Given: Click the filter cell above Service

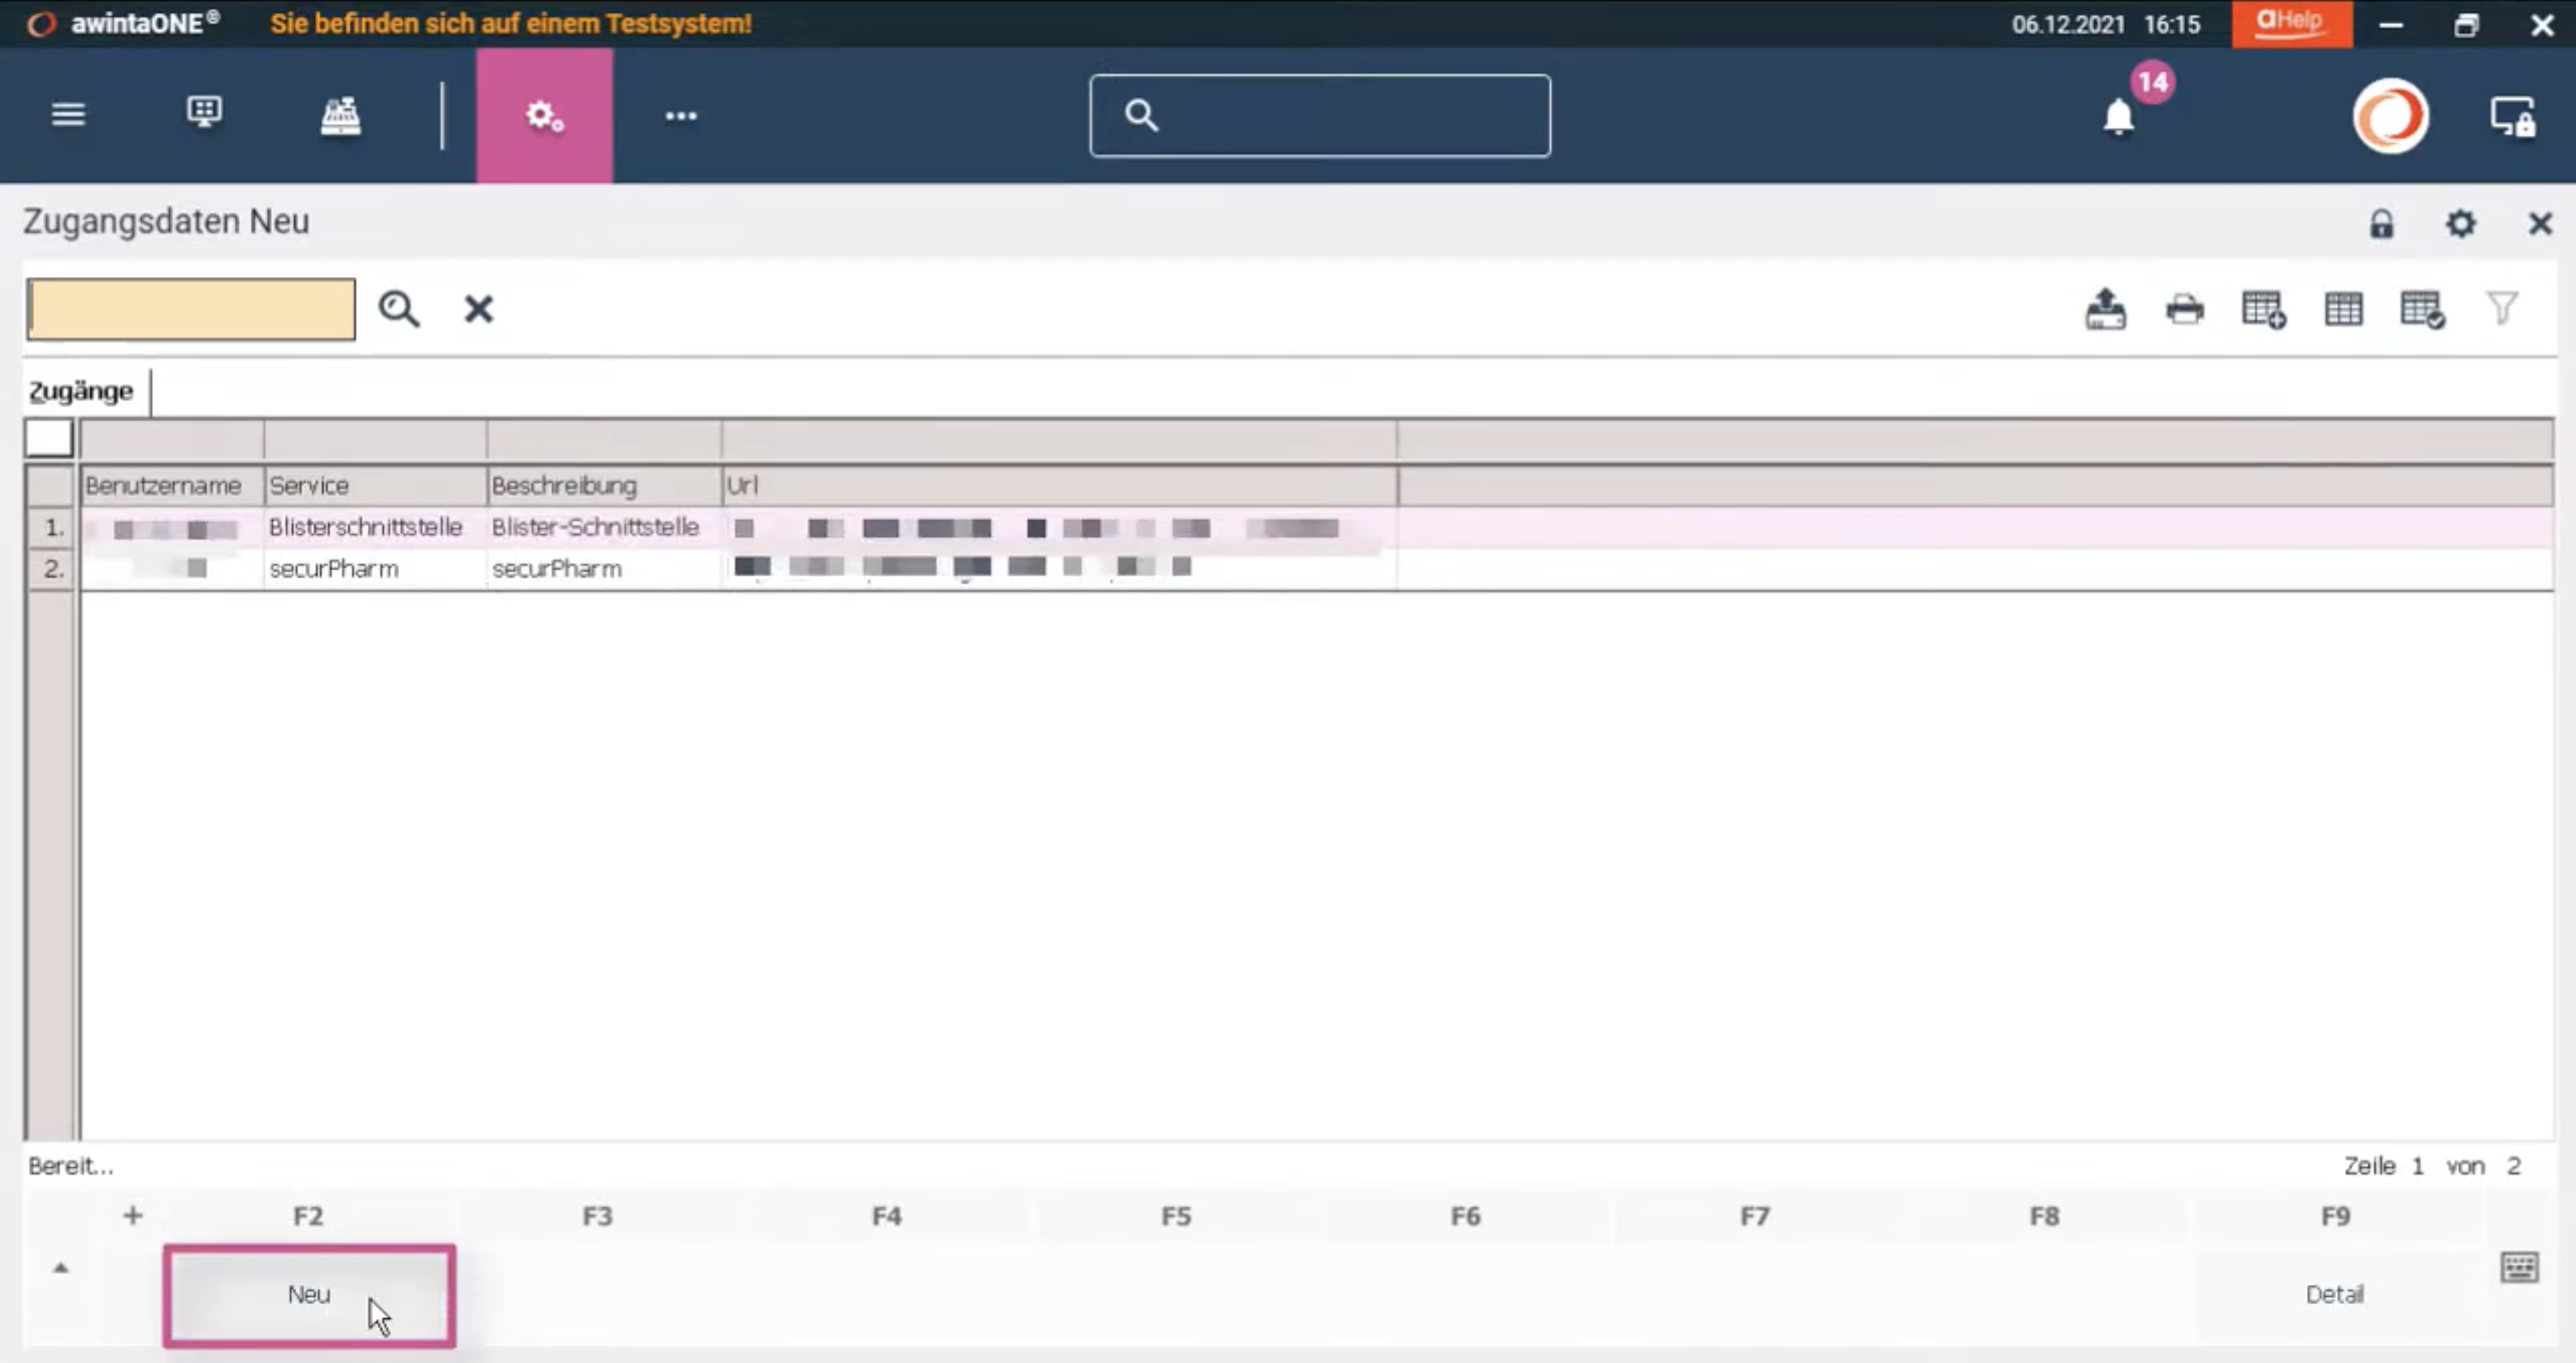Looking at the screenshot, I should pyautogui.click(x=375, y=440).
